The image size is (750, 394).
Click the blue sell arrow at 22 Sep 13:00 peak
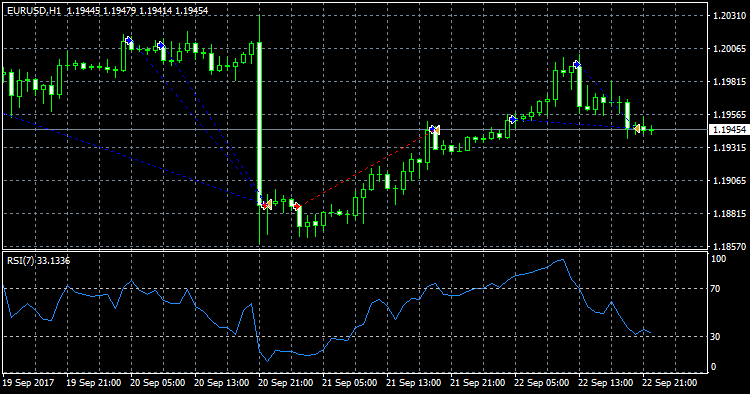[x=577, y=64]
